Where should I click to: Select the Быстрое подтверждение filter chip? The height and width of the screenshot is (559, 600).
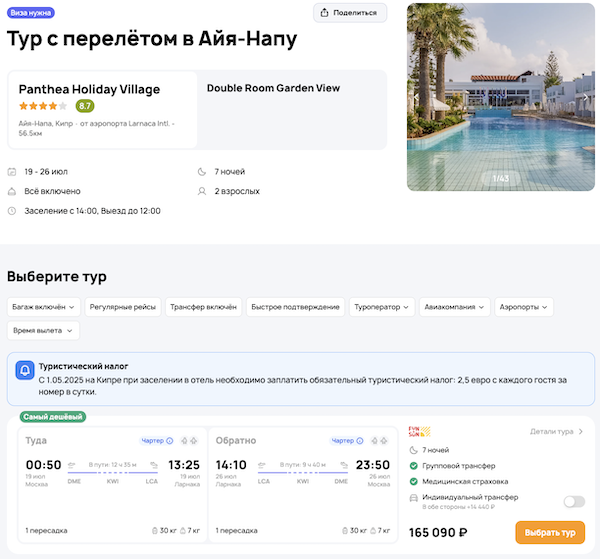click(x=294, y=307)
